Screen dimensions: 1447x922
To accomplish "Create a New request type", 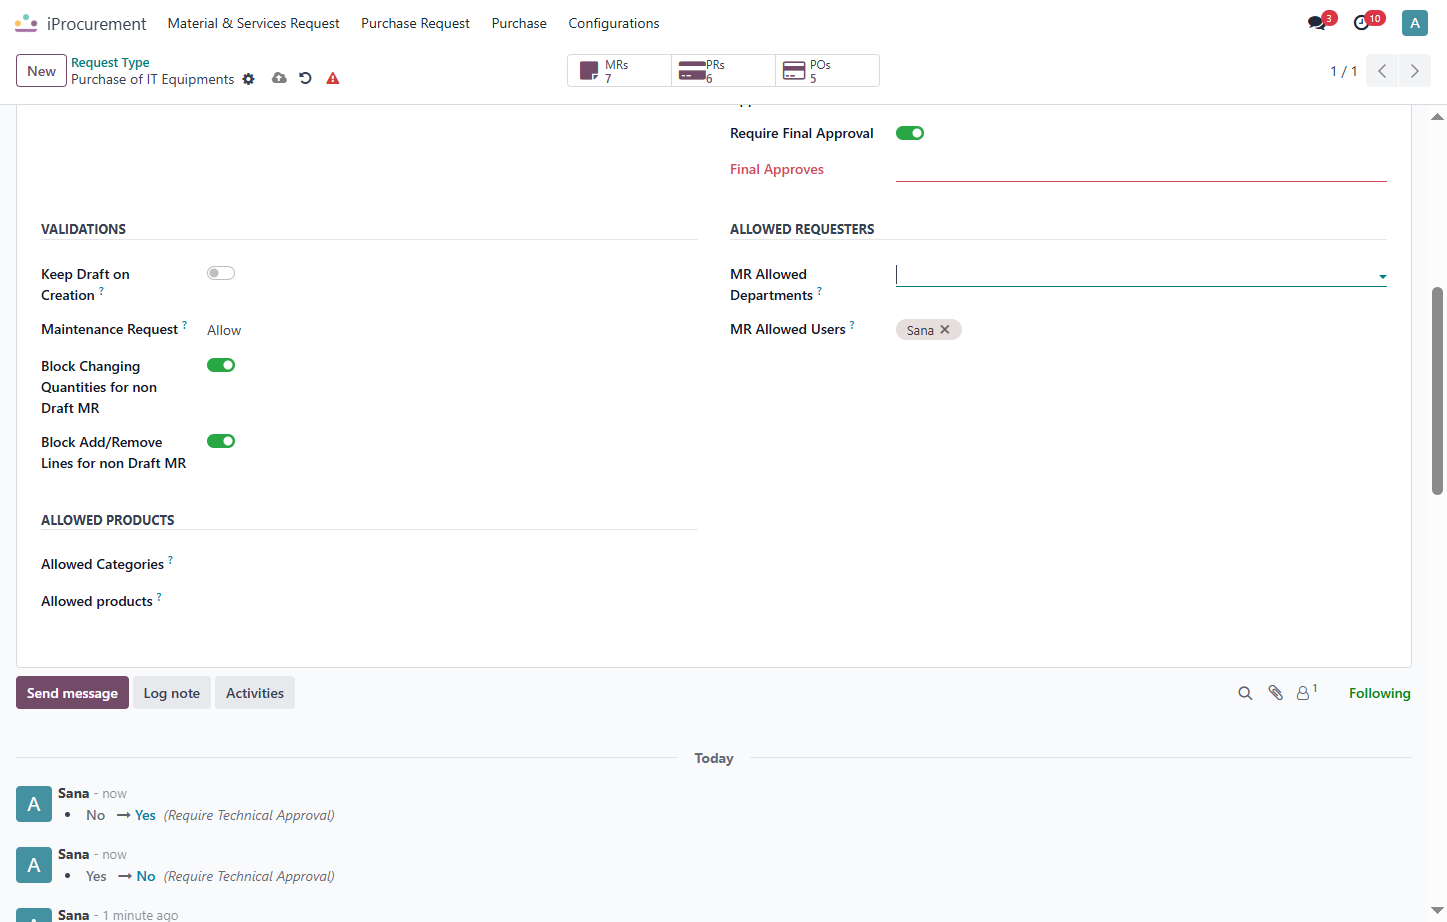I will pos(42,71).
